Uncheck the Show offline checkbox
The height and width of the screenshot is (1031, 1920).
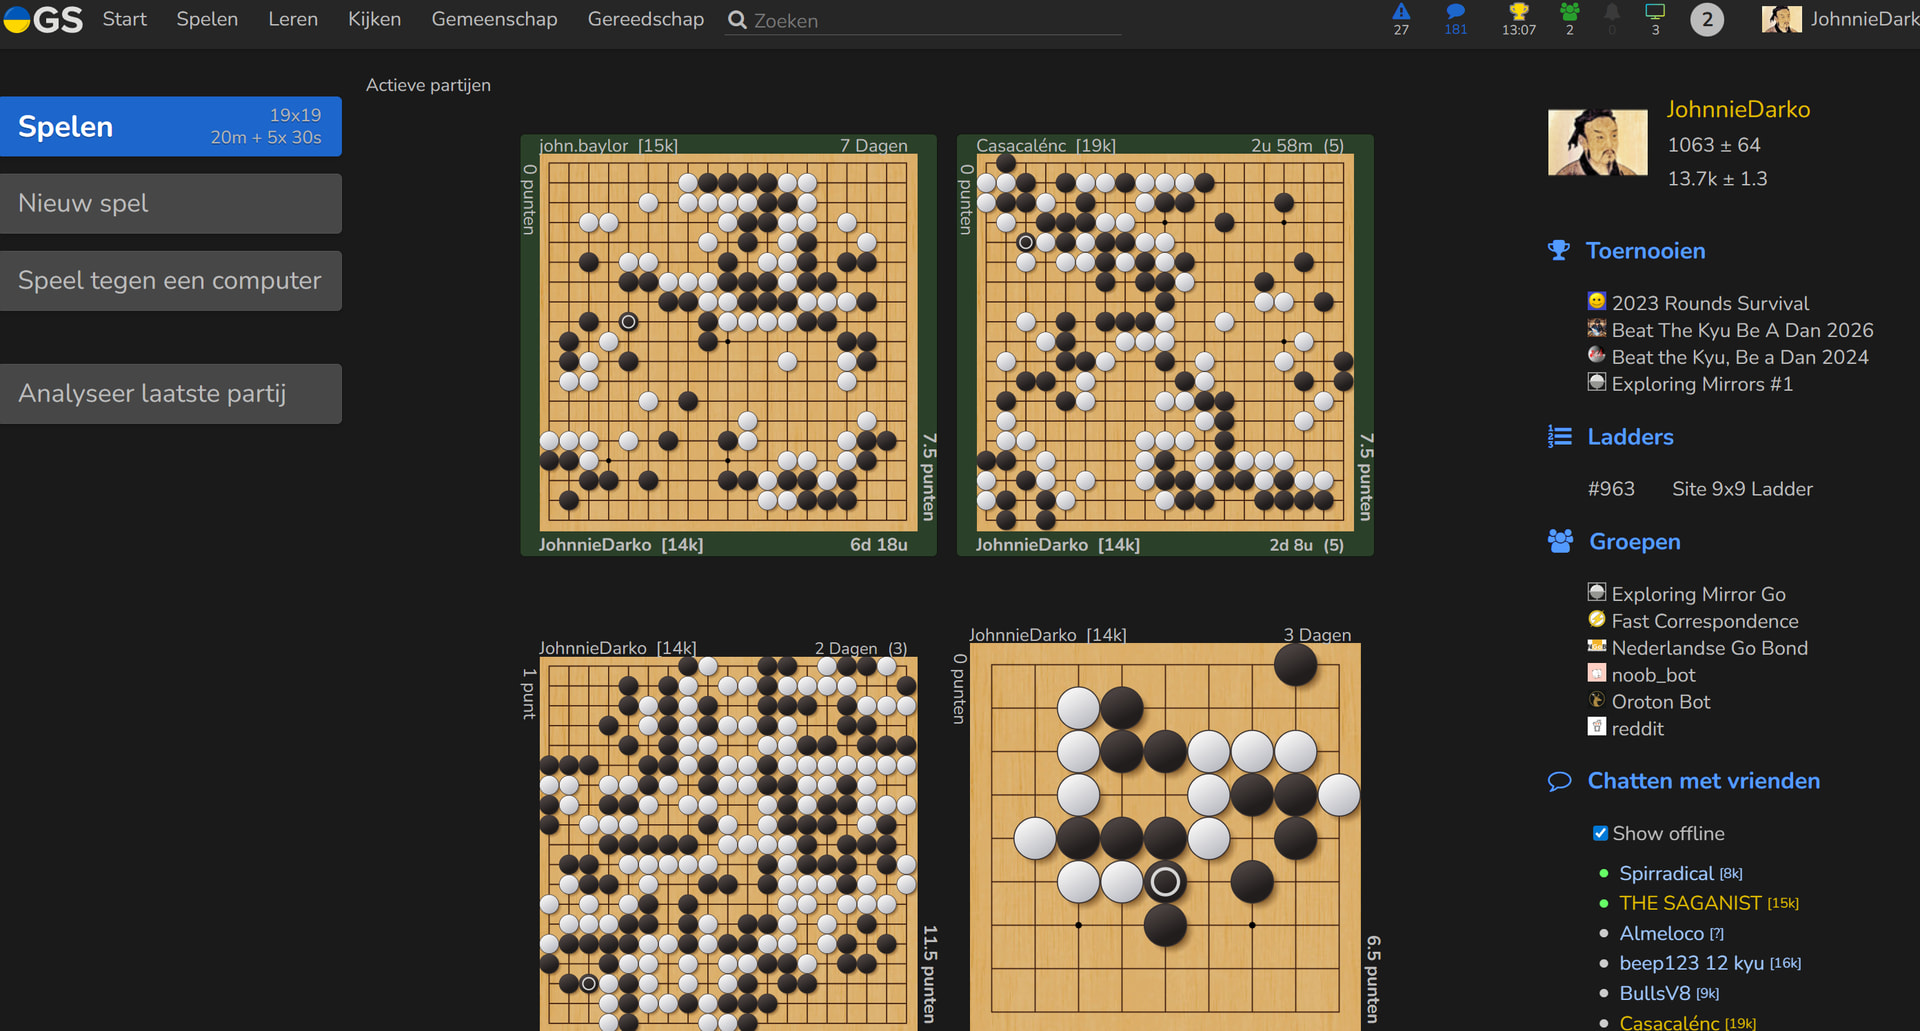[1600, 833]
